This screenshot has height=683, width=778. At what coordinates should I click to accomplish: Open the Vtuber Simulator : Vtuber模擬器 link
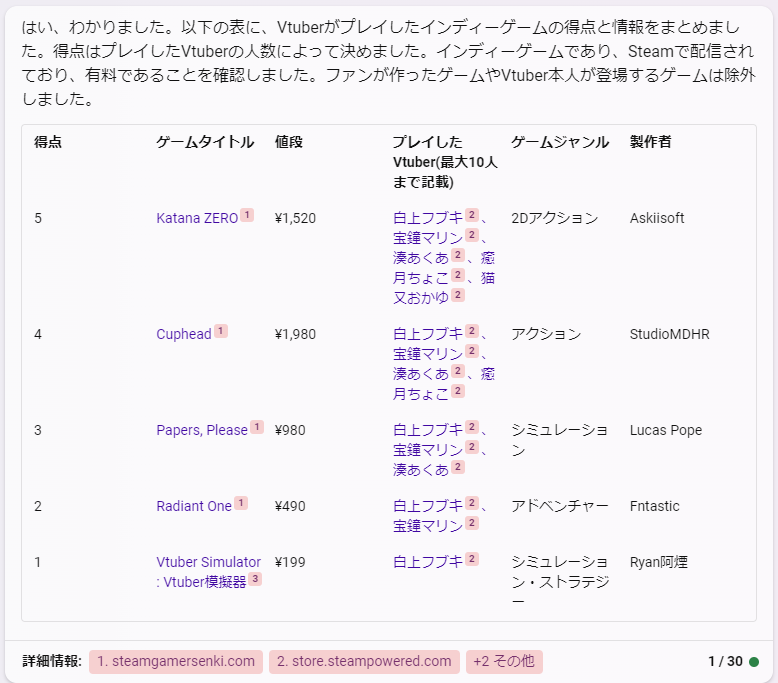click(x=208, y=572)
